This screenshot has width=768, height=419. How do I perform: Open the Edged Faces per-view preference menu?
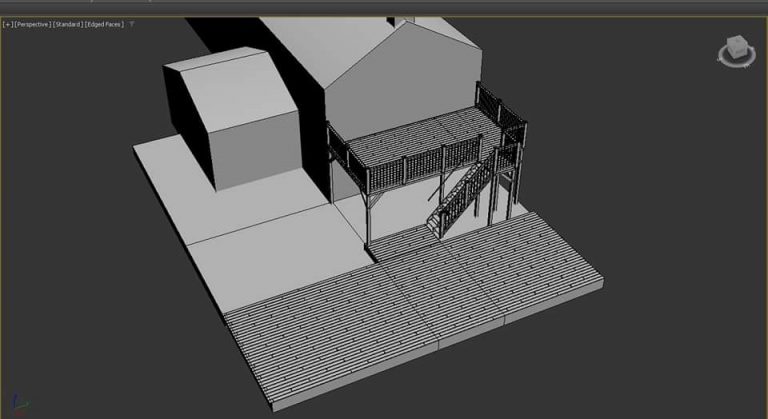pyautogui.click(x=104, y=24)
